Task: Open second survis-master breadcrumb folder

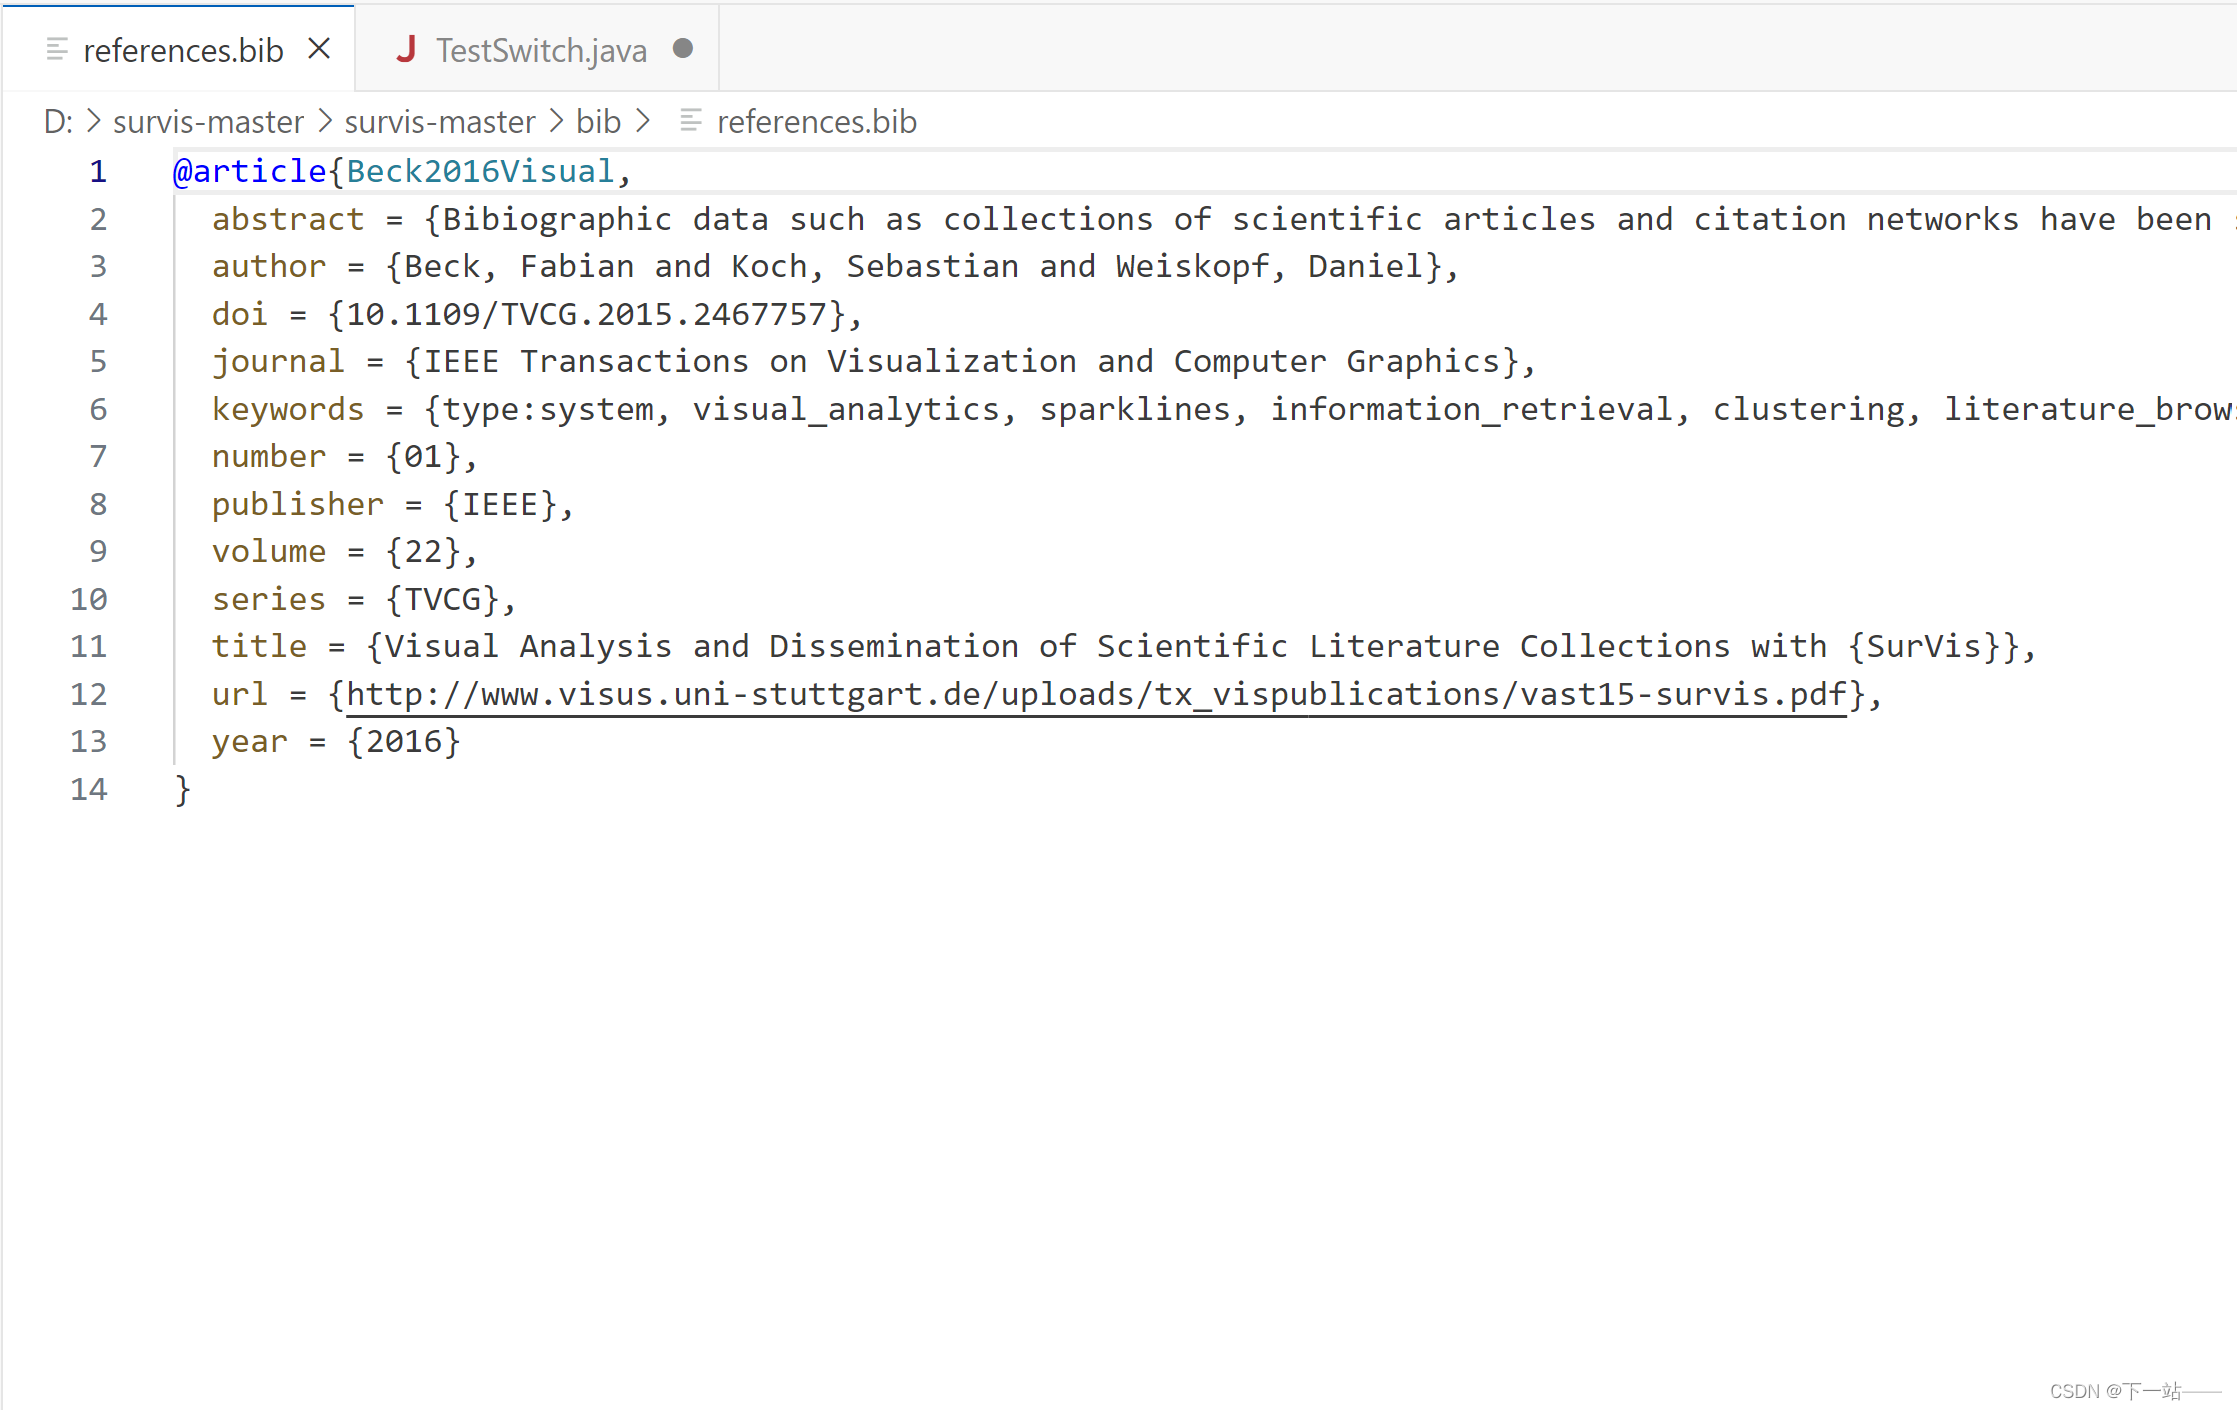Action: 440,121
